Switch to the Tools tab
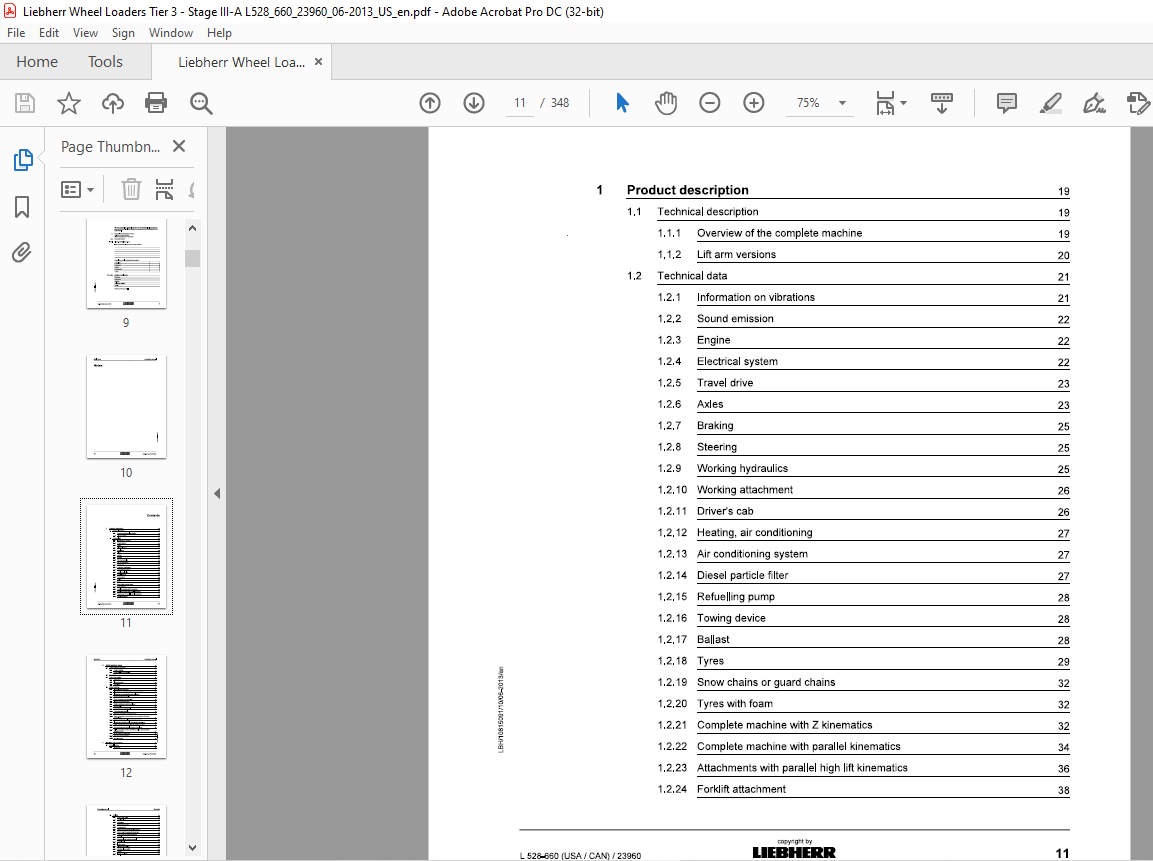Screen dimensions: 1153x861 tap(105, 62)
